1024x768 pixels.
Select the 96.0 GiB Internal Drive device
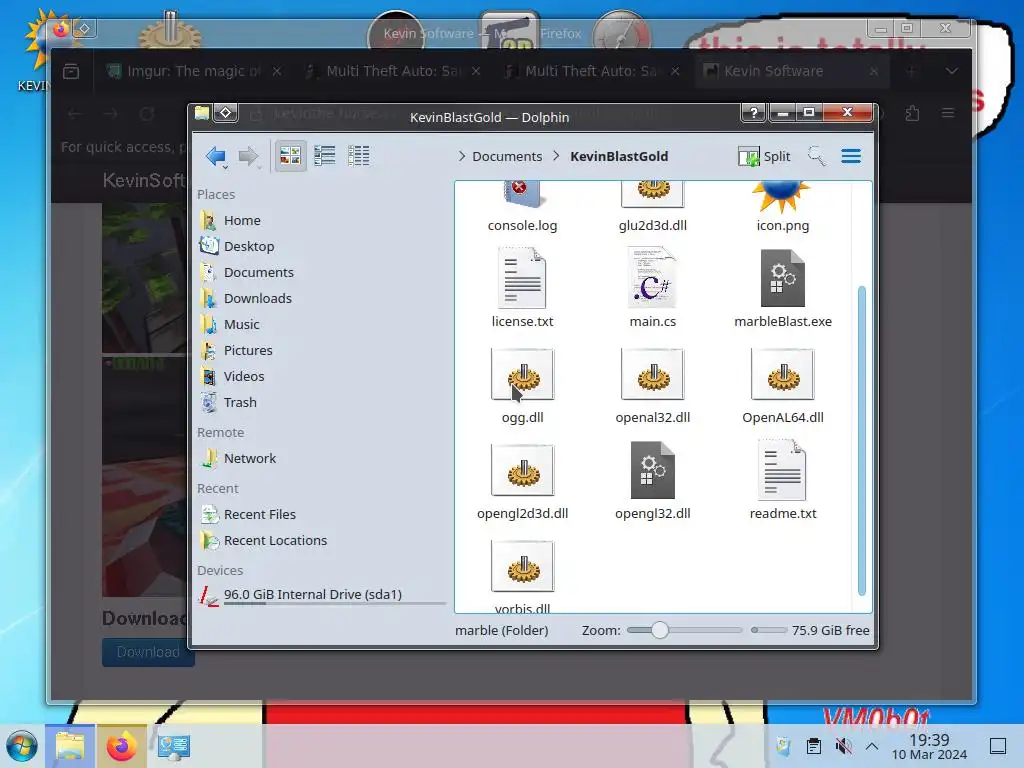[x=313, y=595]
